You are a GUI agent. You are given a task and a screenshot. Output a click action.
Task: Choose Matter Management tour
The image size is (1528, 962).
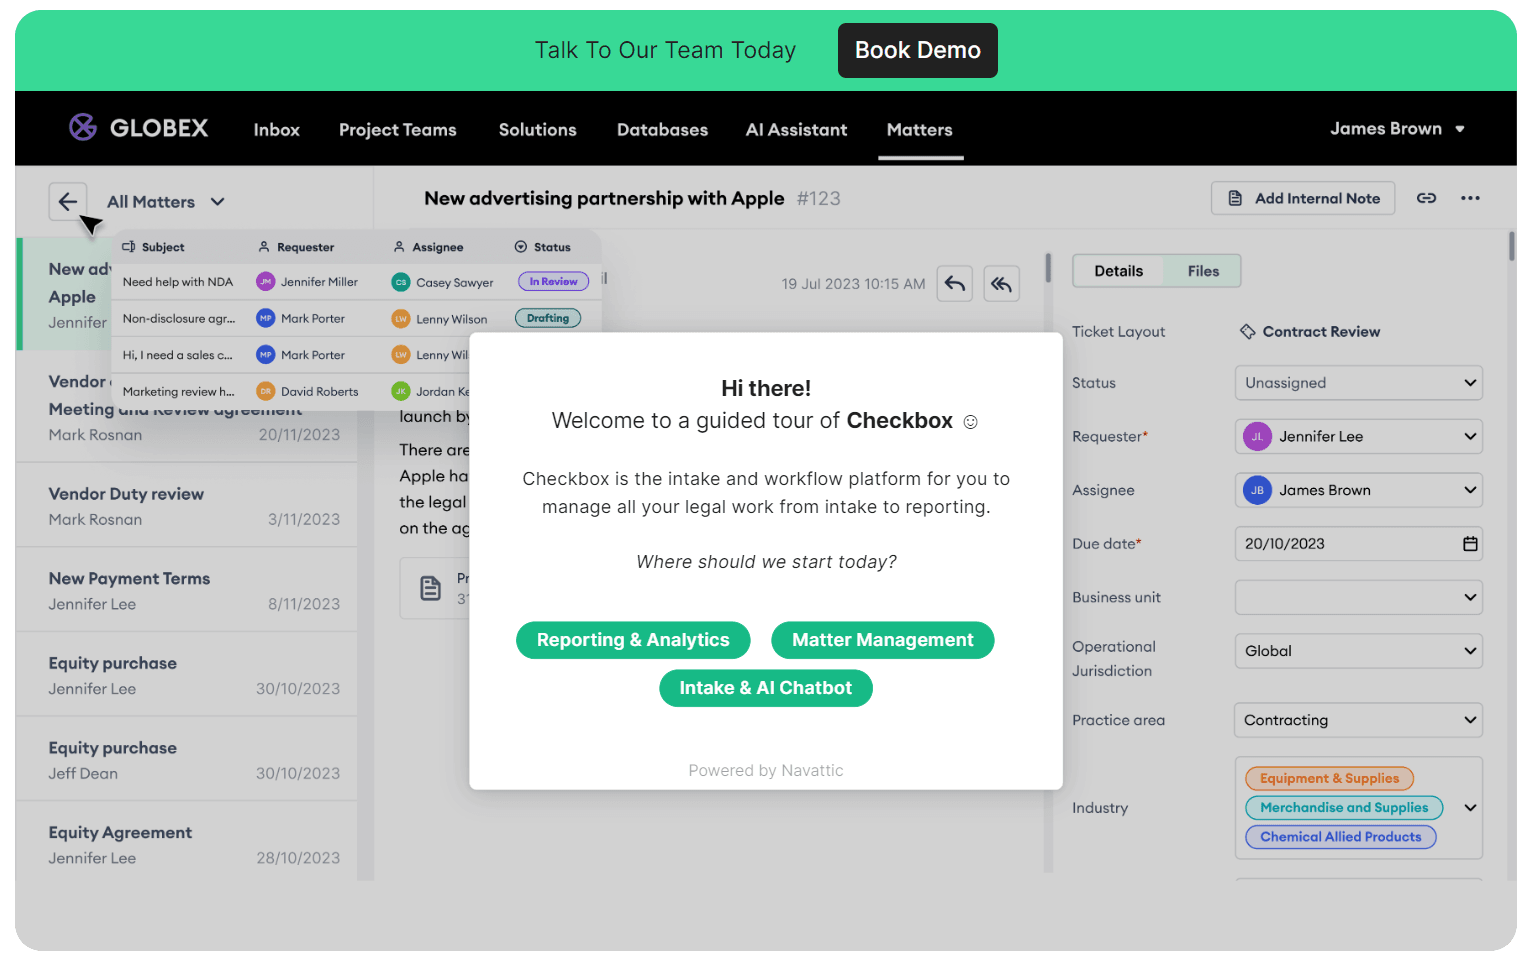coord(883,640)
